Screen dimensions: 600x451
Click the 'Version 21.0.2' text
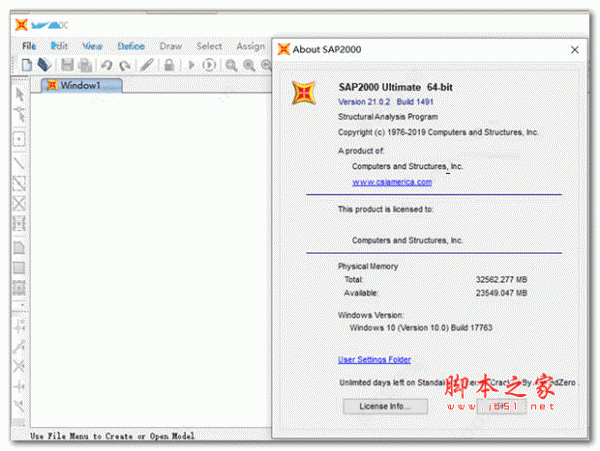pos(364,102)
